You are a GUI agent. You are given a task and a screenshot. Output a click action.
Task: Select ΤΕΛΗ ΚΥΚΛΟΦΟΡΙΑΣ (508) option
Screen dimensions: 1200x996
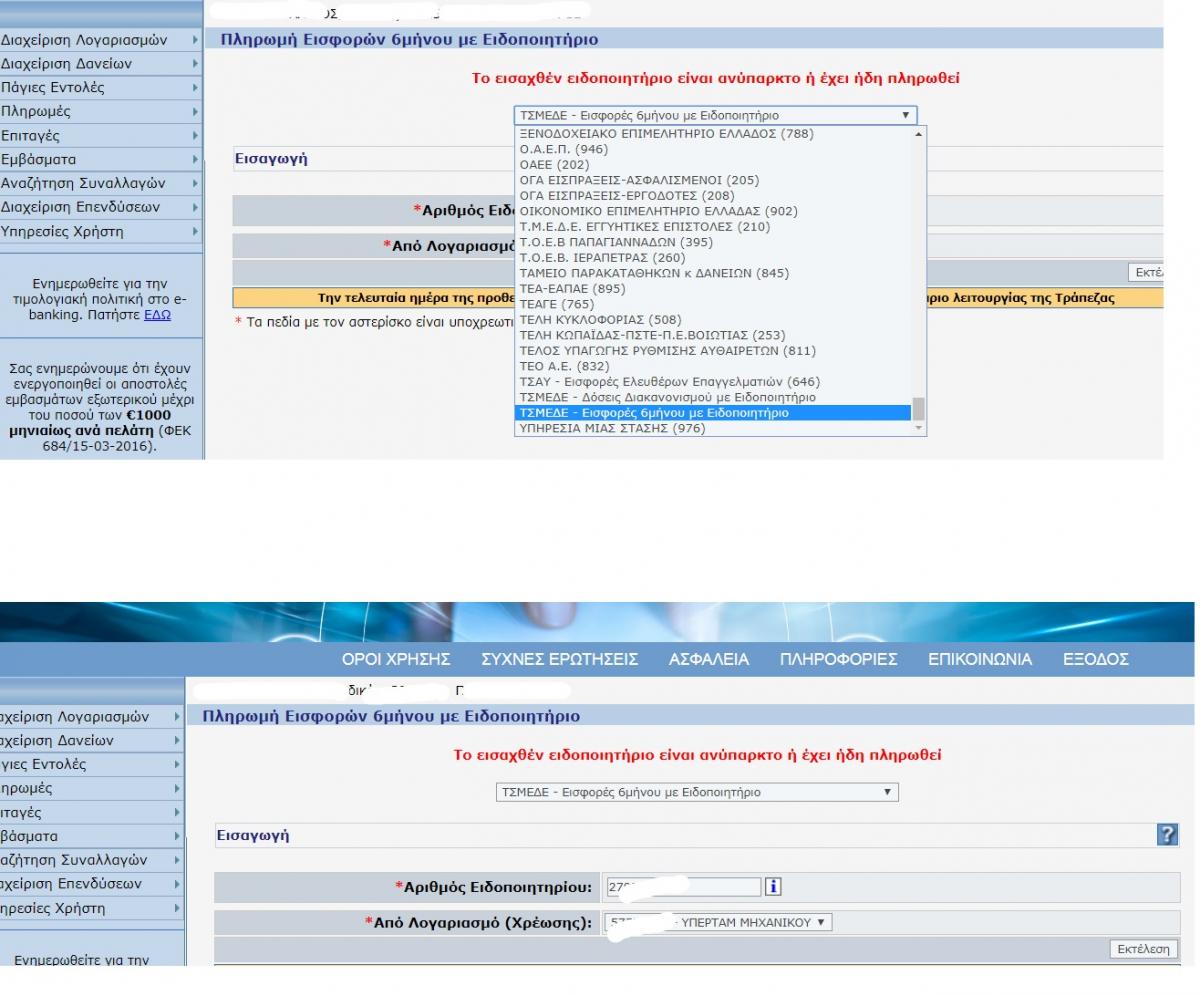pos(713,320)
